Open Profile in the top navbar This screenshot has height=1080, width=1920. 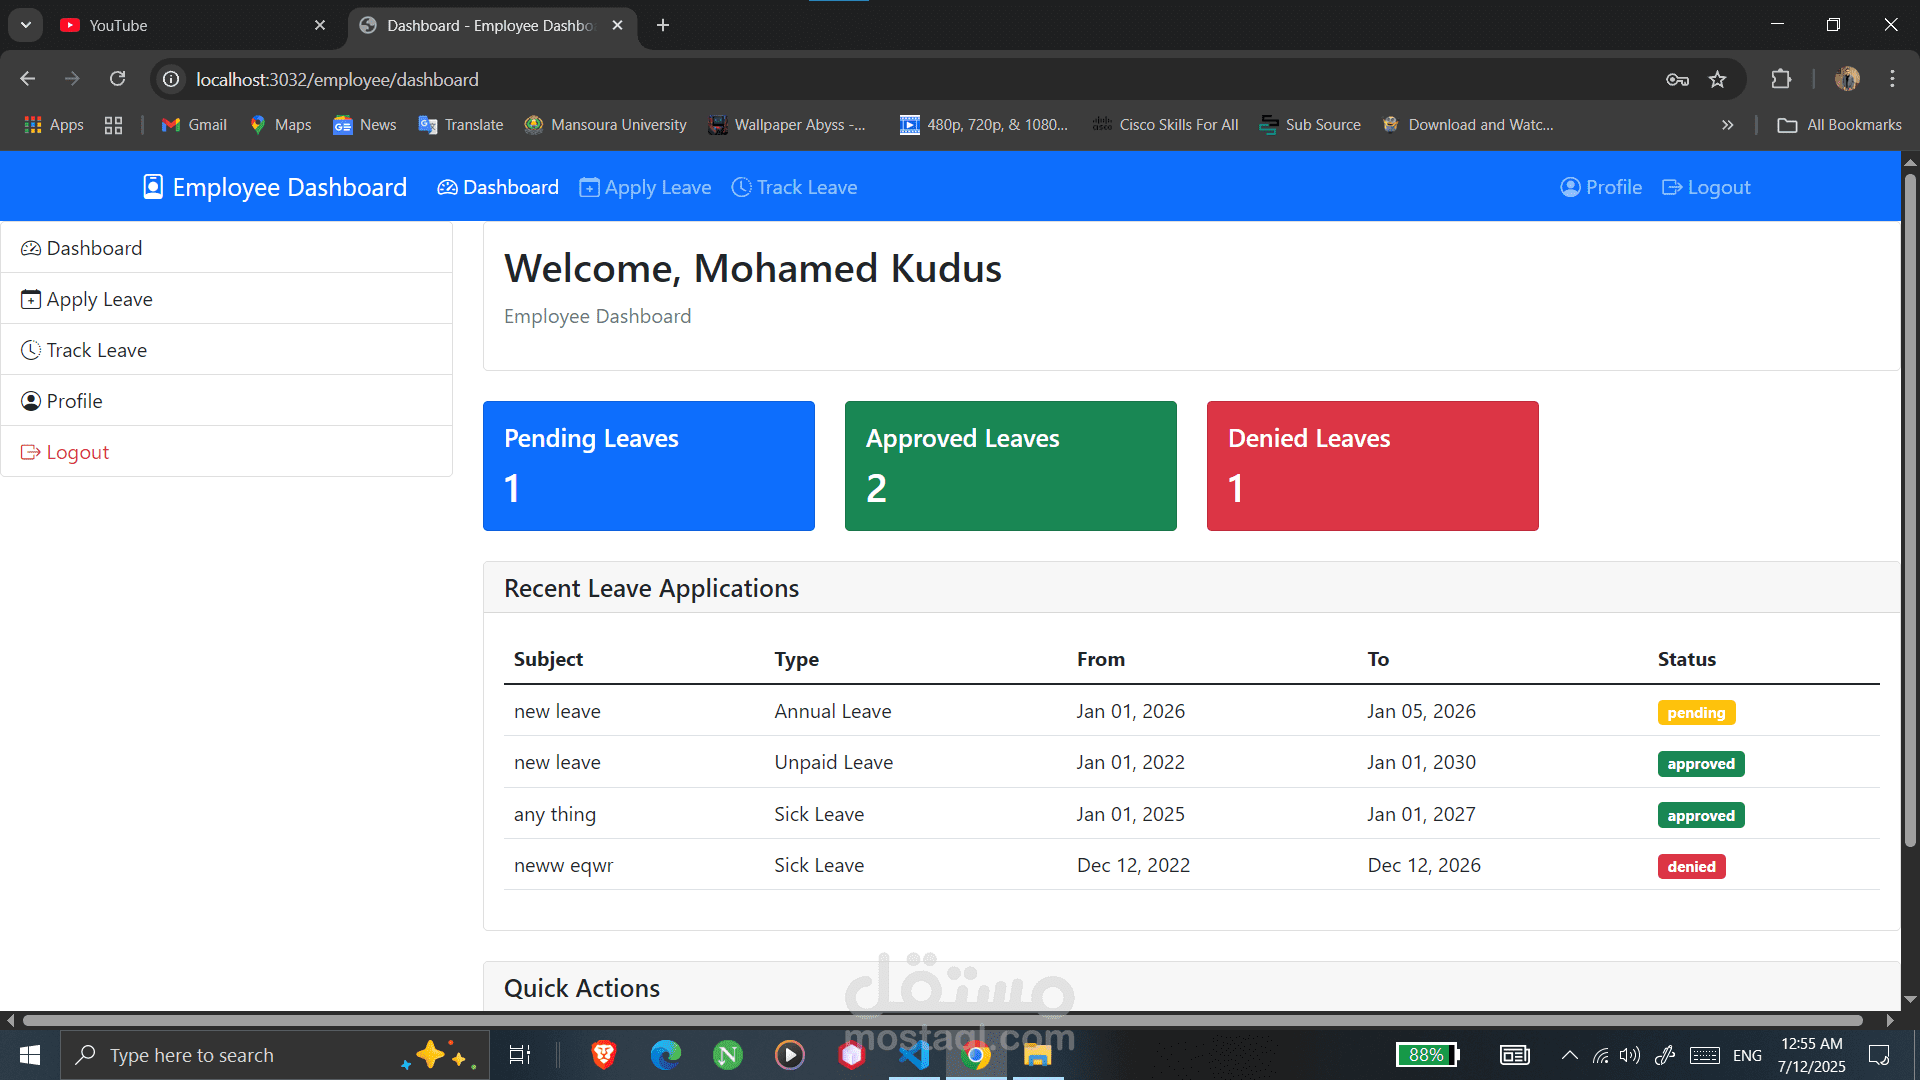tap(1601, 187)
